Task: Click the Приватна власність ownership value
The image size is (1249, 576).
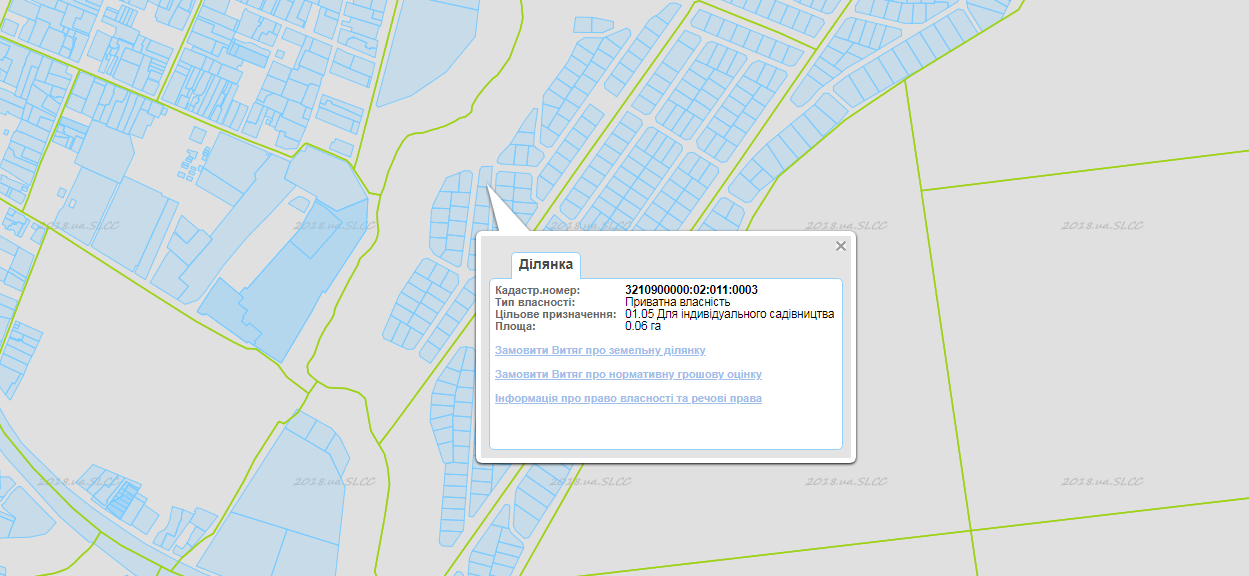Action: [677, 302]
